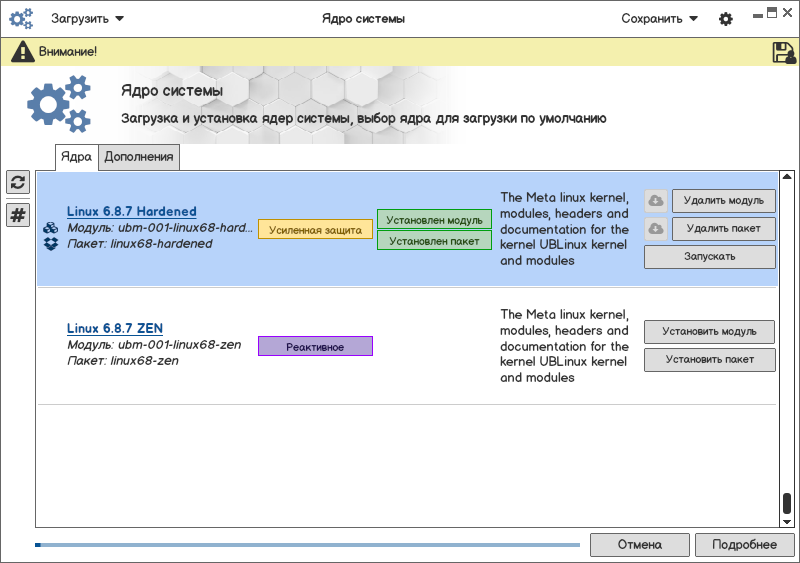Click download cloud icon beside Удалить модуль
The image size is (800, 563).
tap(655, 200)
